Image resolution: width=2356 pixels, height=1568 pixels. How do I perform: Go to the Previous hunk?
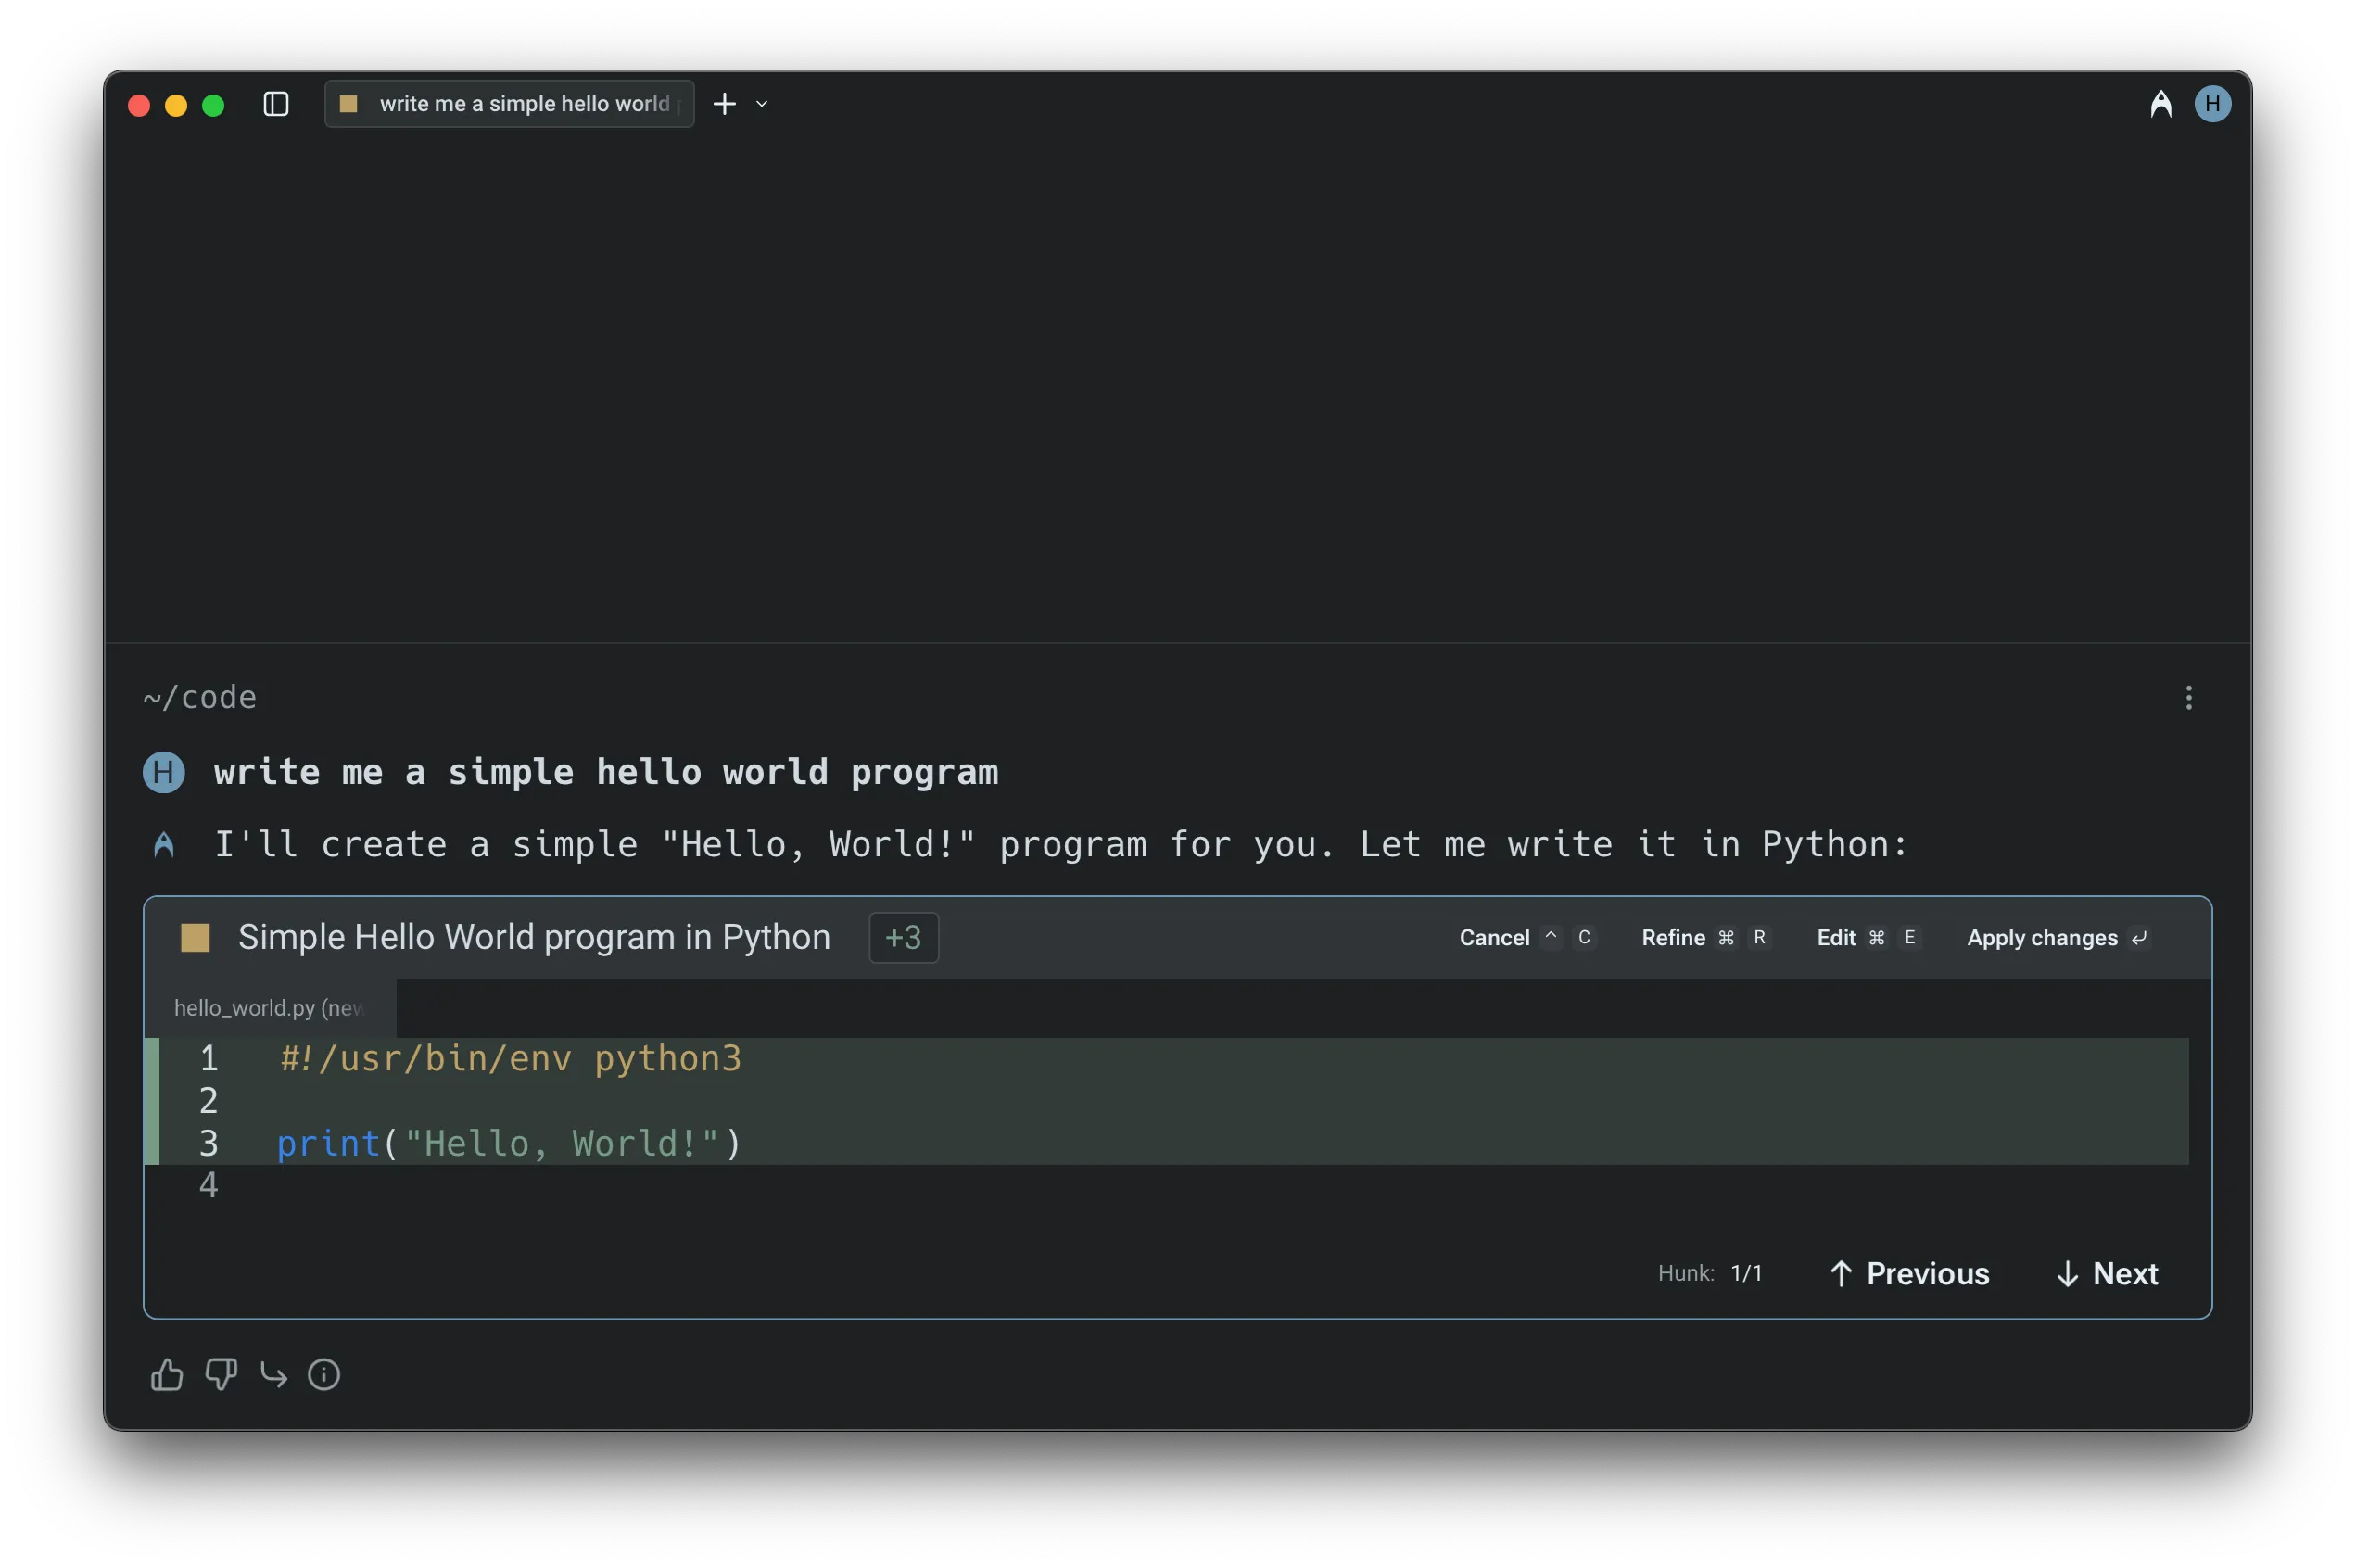tap(1908, 1273)
